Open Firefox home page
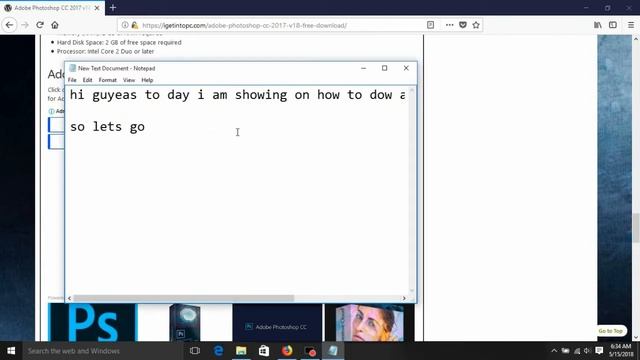Viewport: 640px width, 360px height. [55, 25]
